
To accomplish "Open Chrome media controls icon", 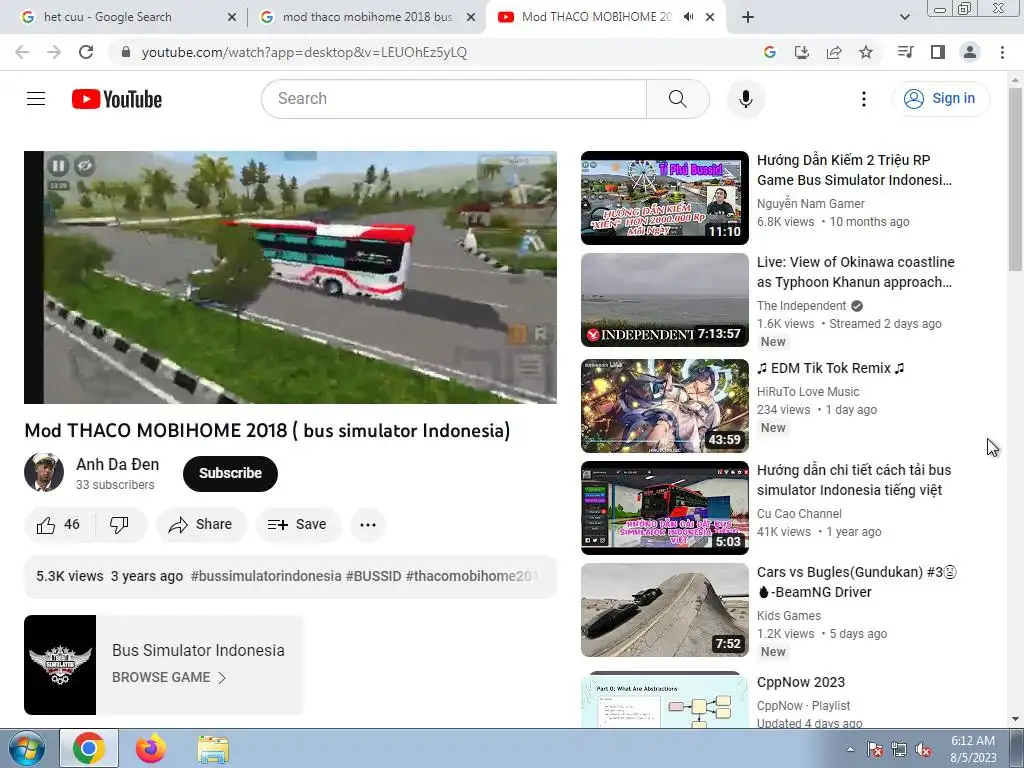I will coord(905,52).
